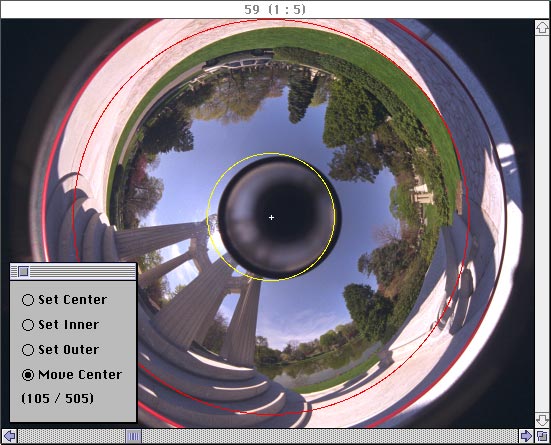Click the scroll left arrow
This screenshot has height=445, width=551.
pos(9,436)
